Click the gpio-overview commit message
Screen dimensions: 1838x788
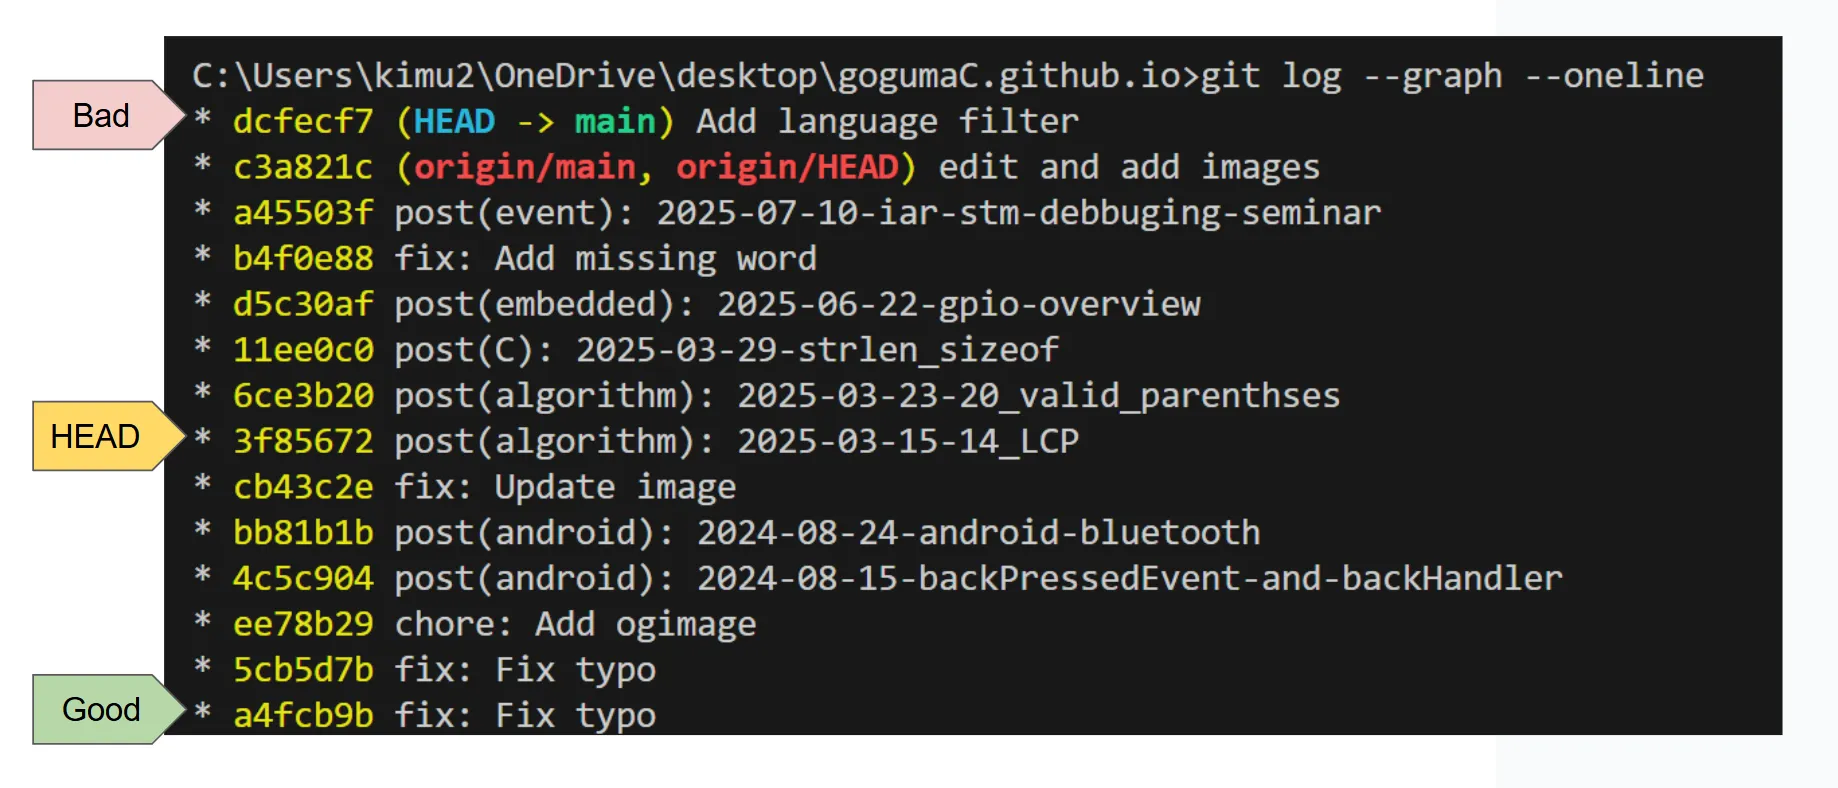coord(797,304)
